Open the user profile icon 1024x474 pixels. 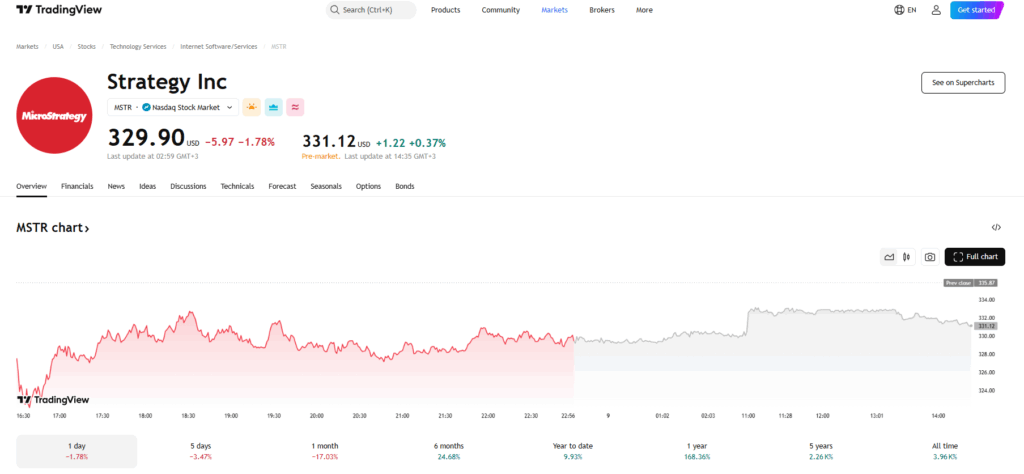pos(936,10)
